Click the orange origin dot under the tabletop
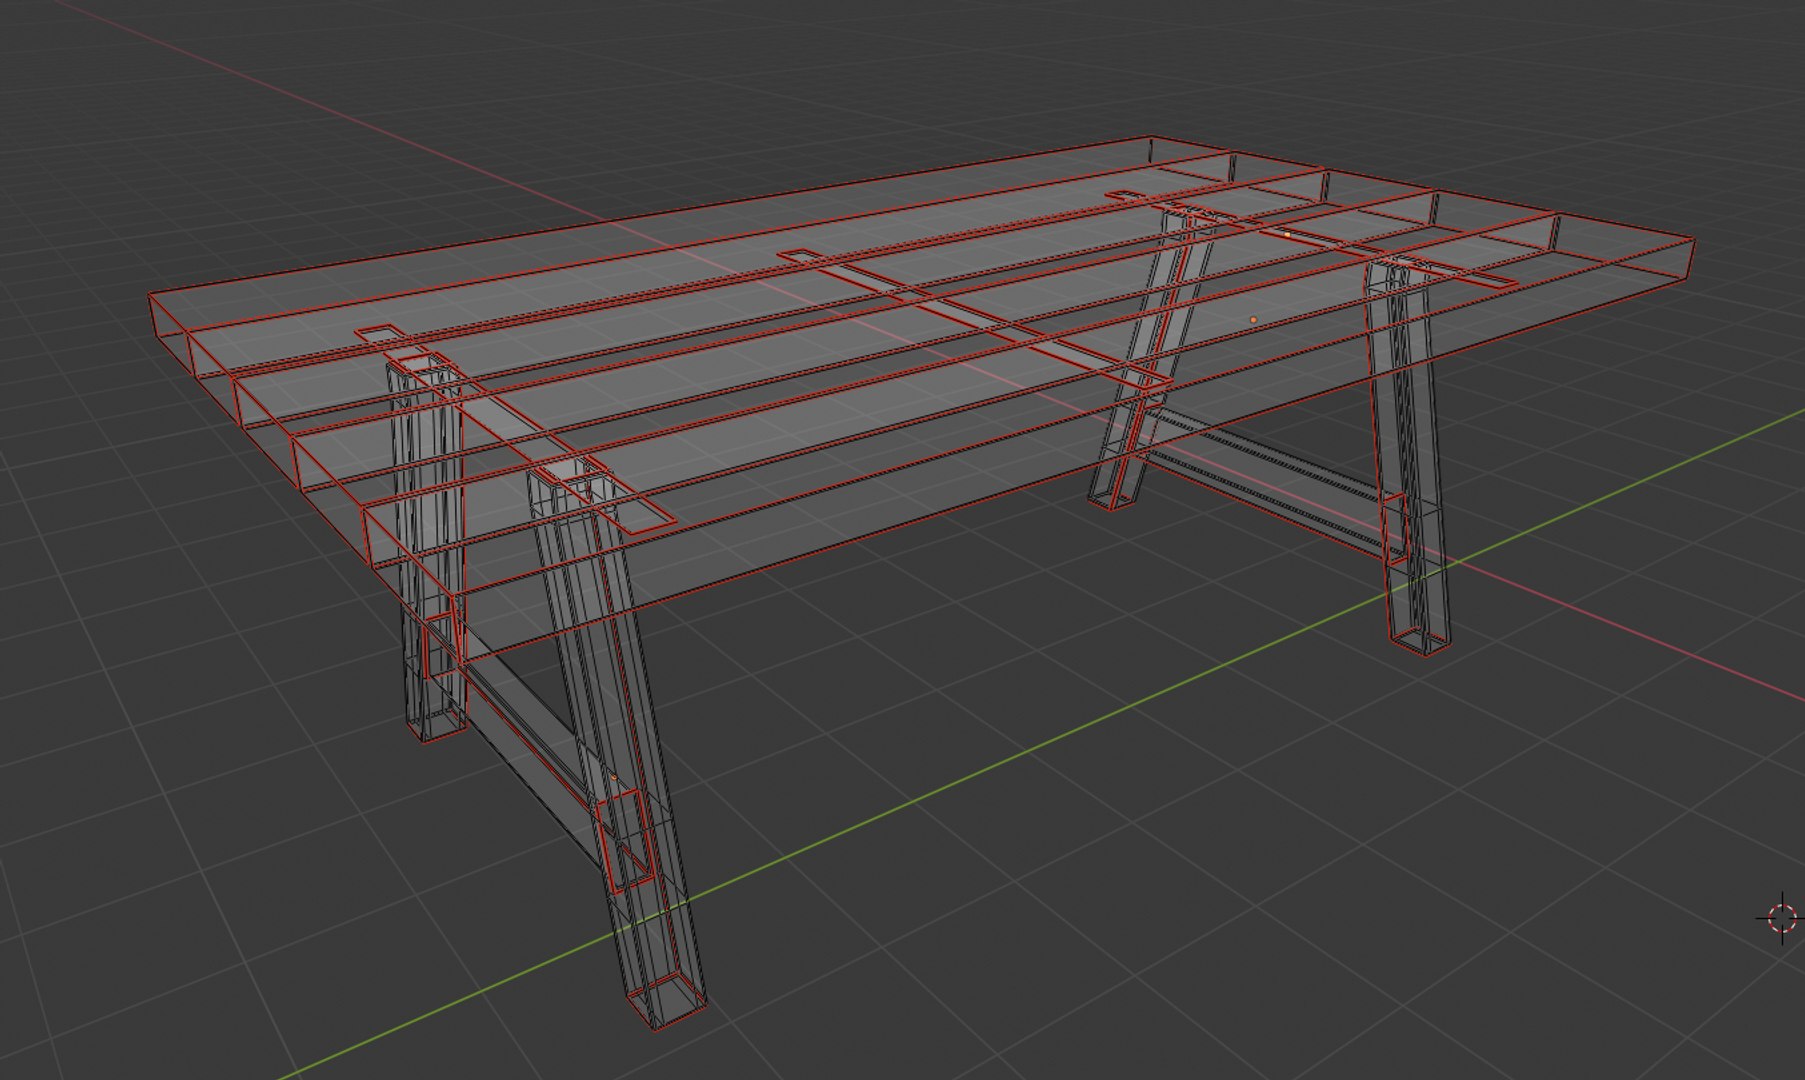1805x1080 pixels. coord(1253,320)
